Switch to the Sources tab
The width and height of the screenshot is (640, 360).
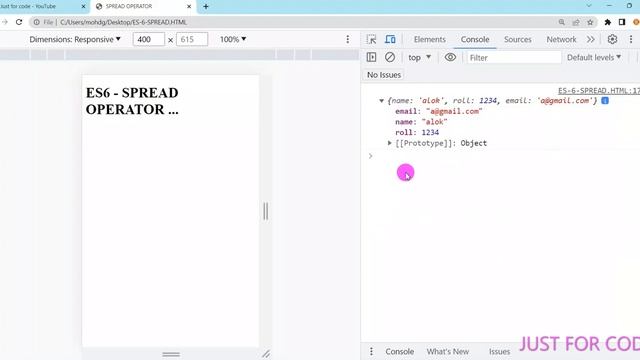(x=518, y=39)
